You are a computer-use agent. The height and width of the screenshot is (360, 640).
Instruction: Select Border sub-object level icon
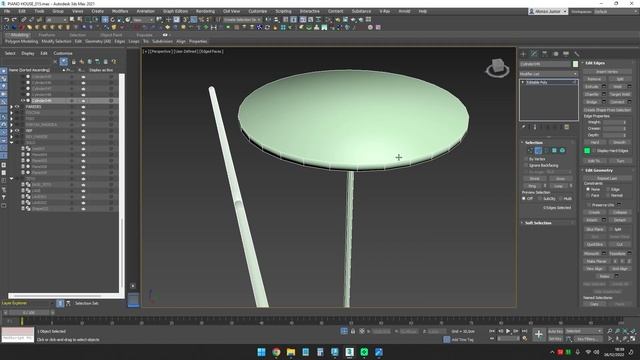tap(547, 151)
